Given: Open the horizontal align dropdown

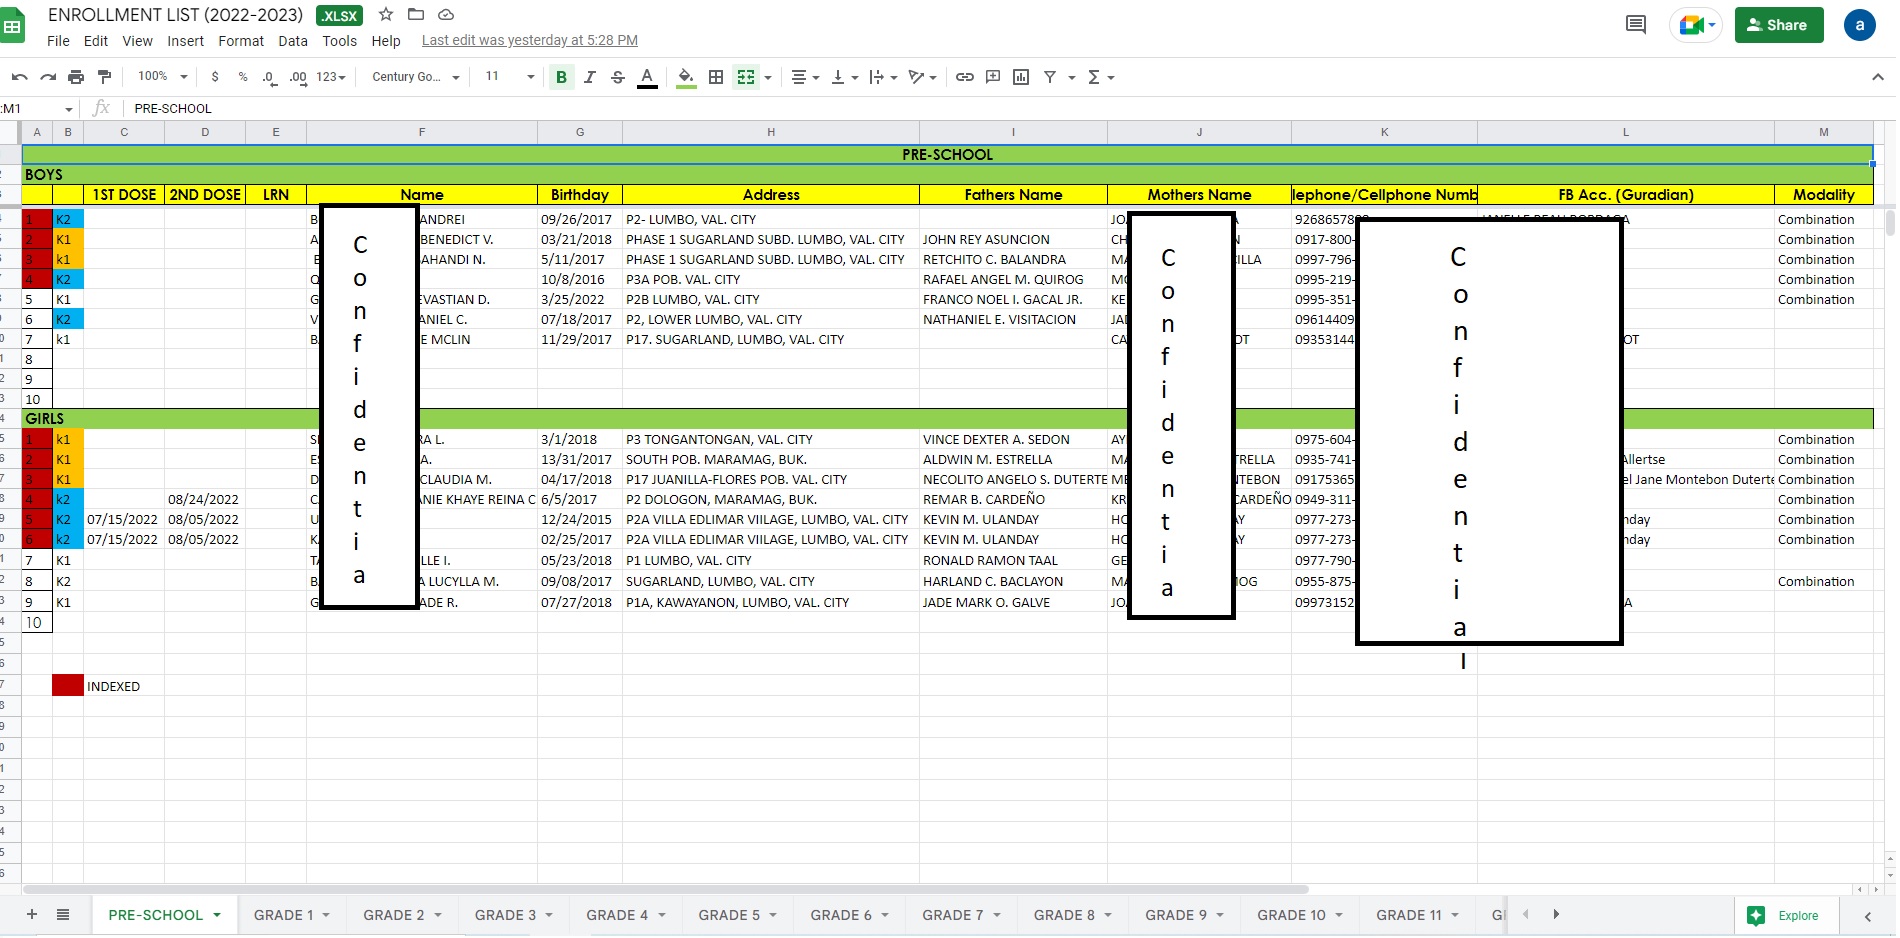Looking at the screenshot, I should (805, 77).
